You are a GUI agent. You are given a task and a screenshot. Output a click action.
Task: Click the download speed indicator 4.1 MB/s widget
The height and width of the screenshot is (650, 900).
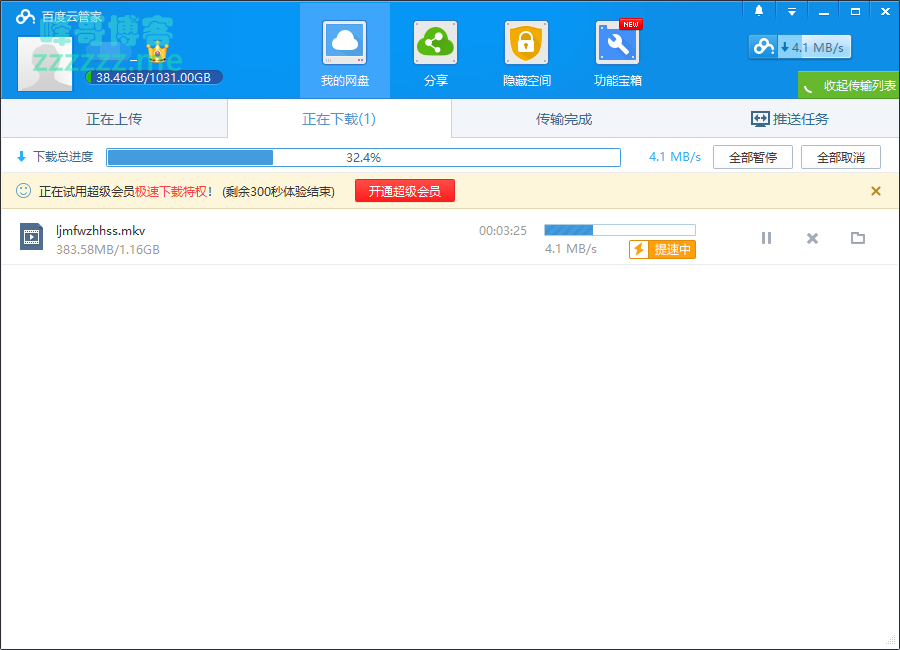point(800,47)
